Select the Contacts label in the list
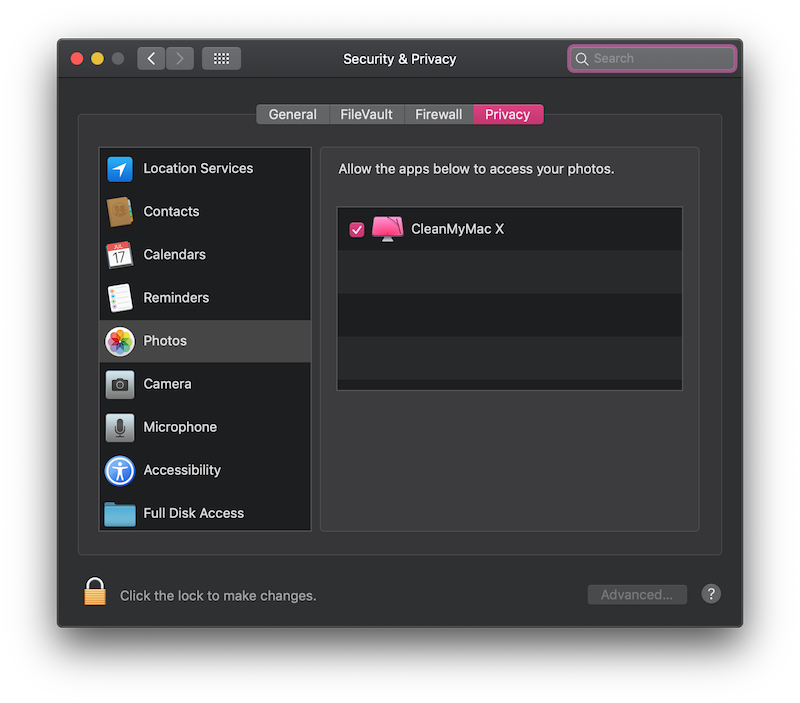Screen dimensions: 800x703 tap(171, 212)
